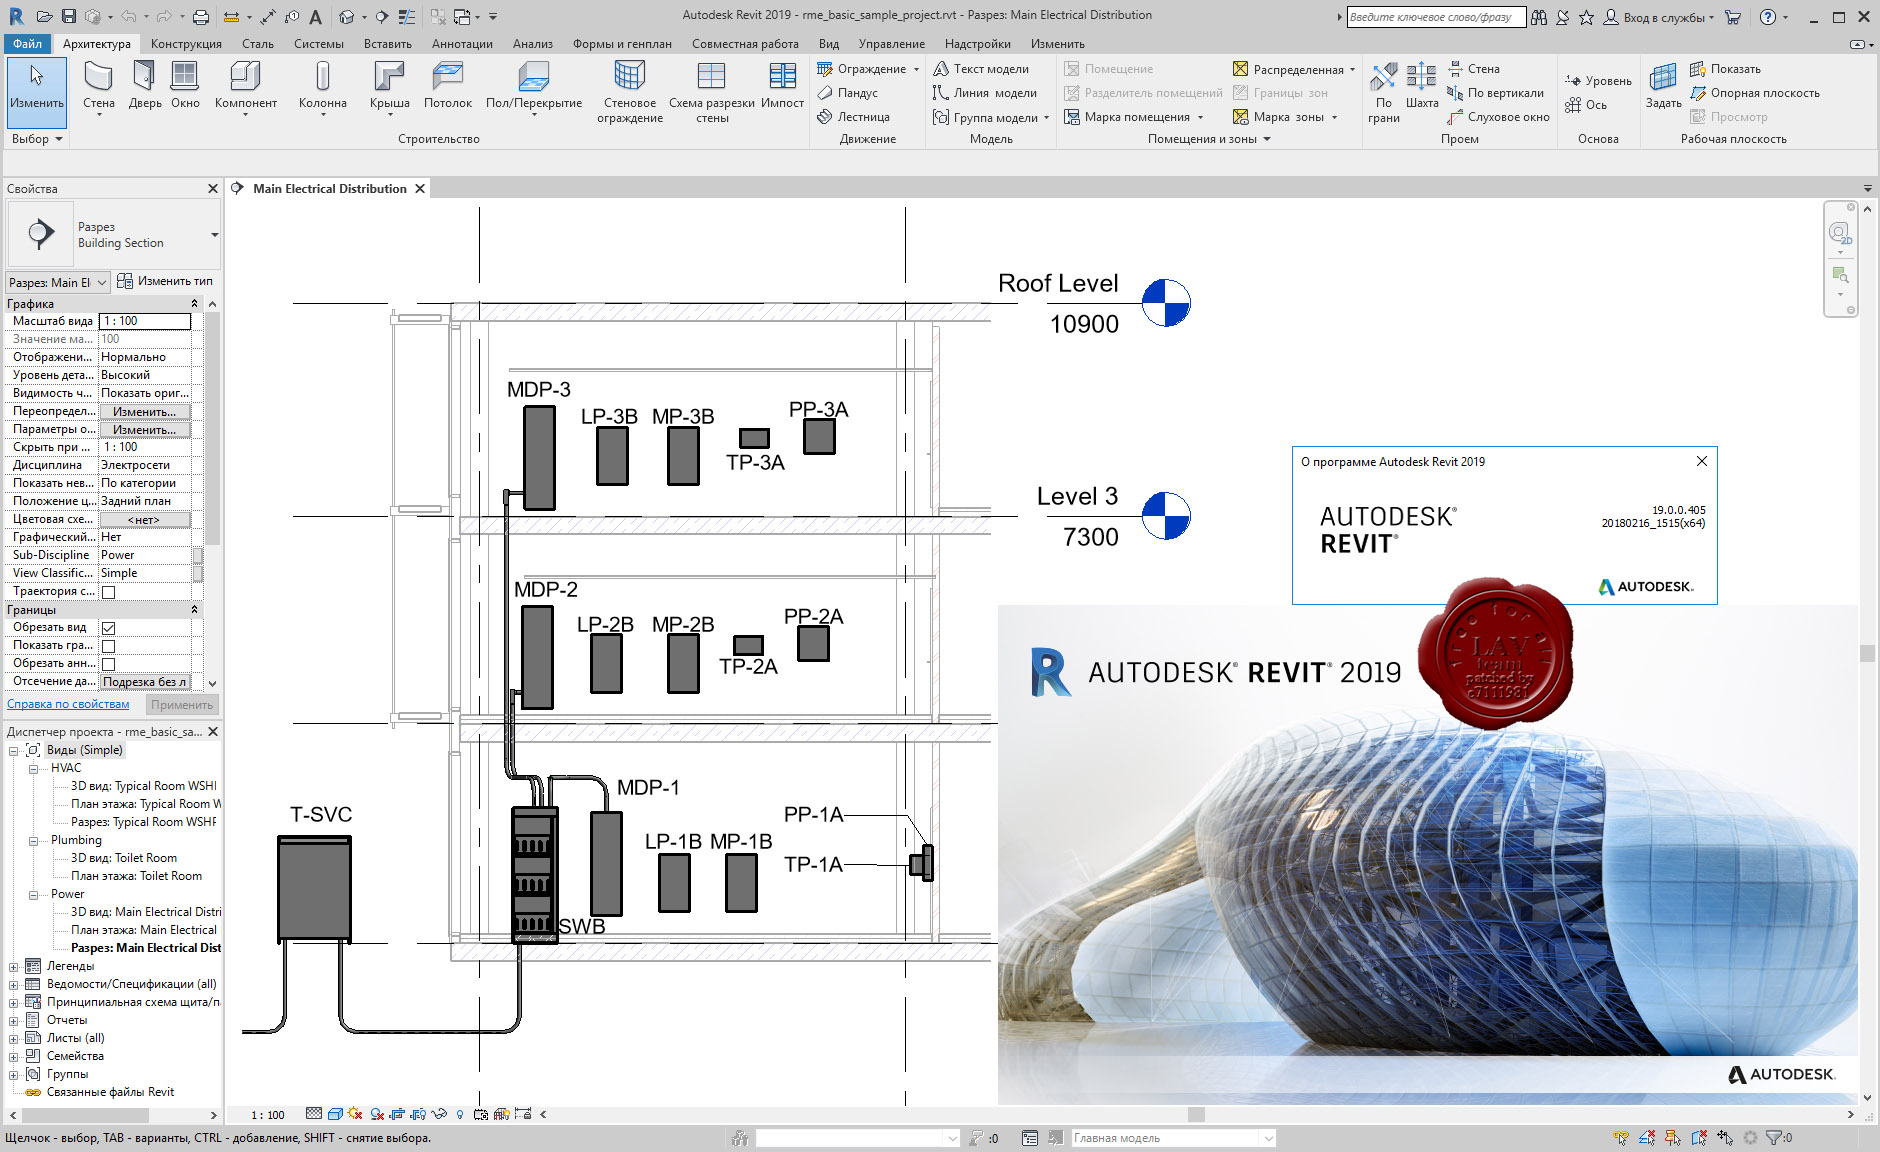Expand the Семейства tree node
The image size is (1880, 1152).
(x=13, y=1056)
